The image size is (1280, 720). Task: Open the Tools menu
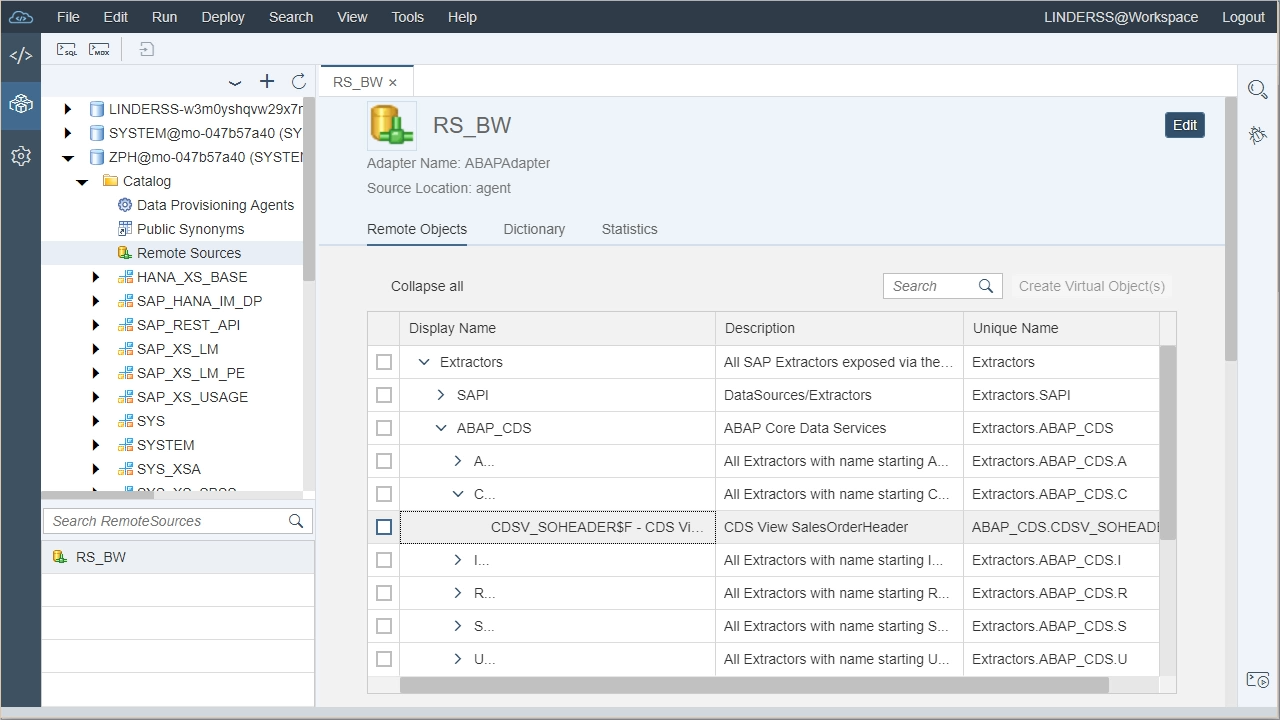click(407, 17)
